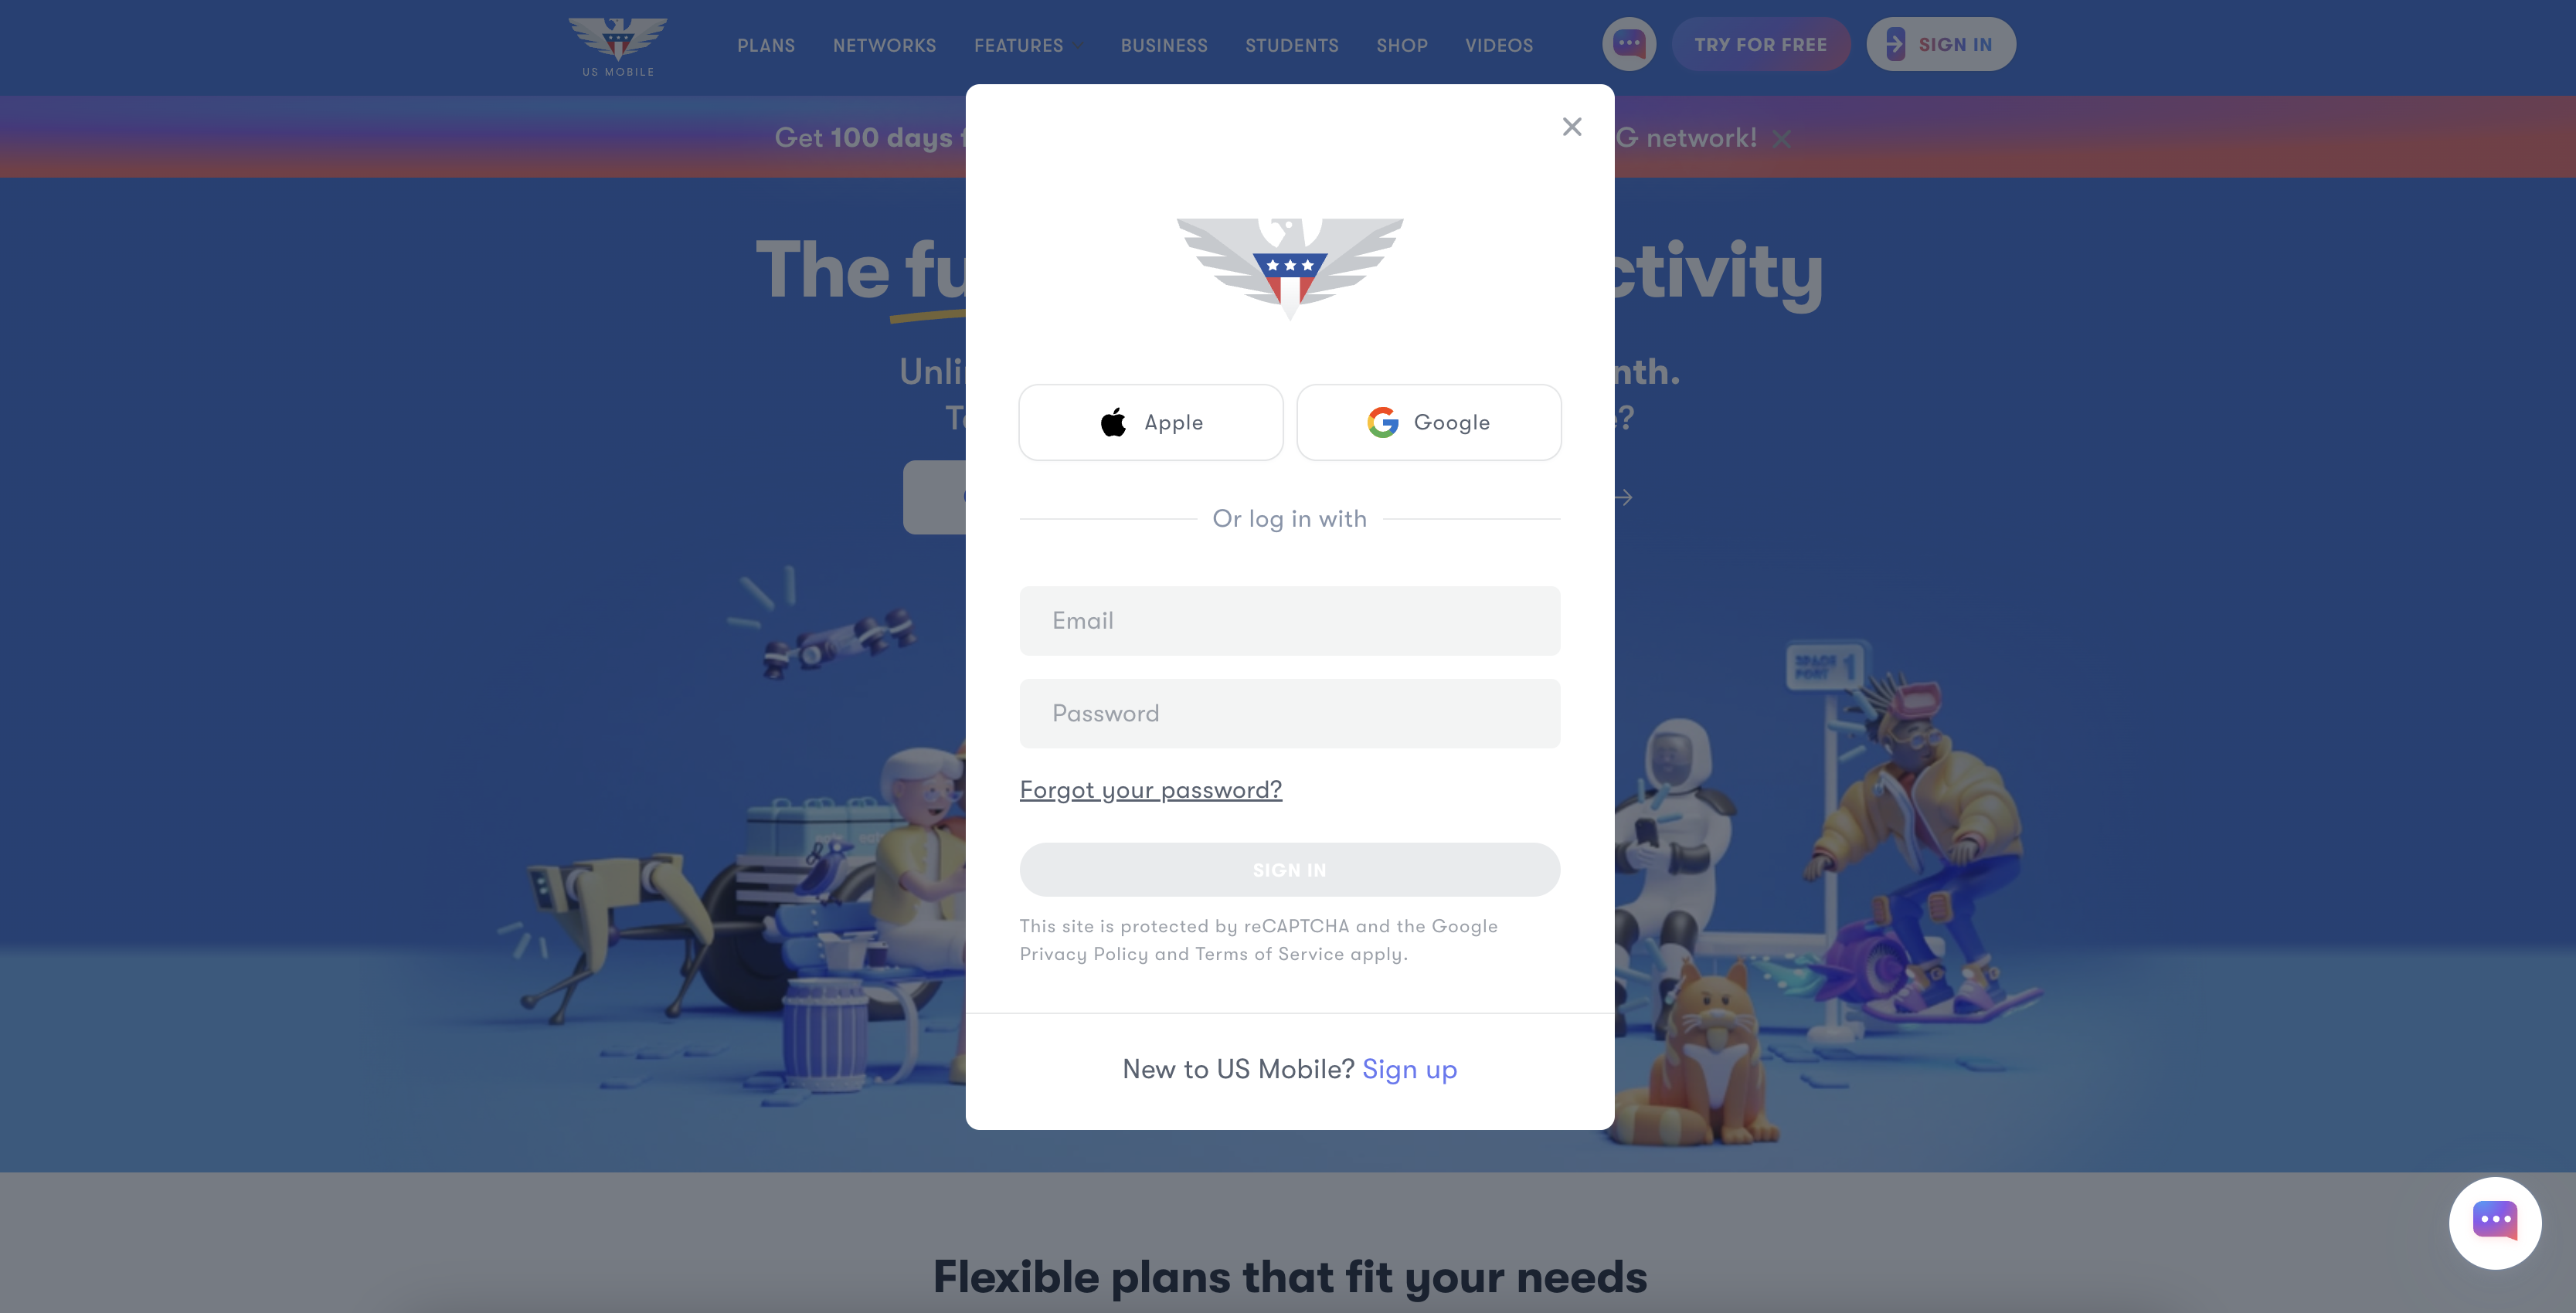Click the SIGN IN submit button
The height and width of the screenshot is (1313, 2576).
(x=1290, y=867)
